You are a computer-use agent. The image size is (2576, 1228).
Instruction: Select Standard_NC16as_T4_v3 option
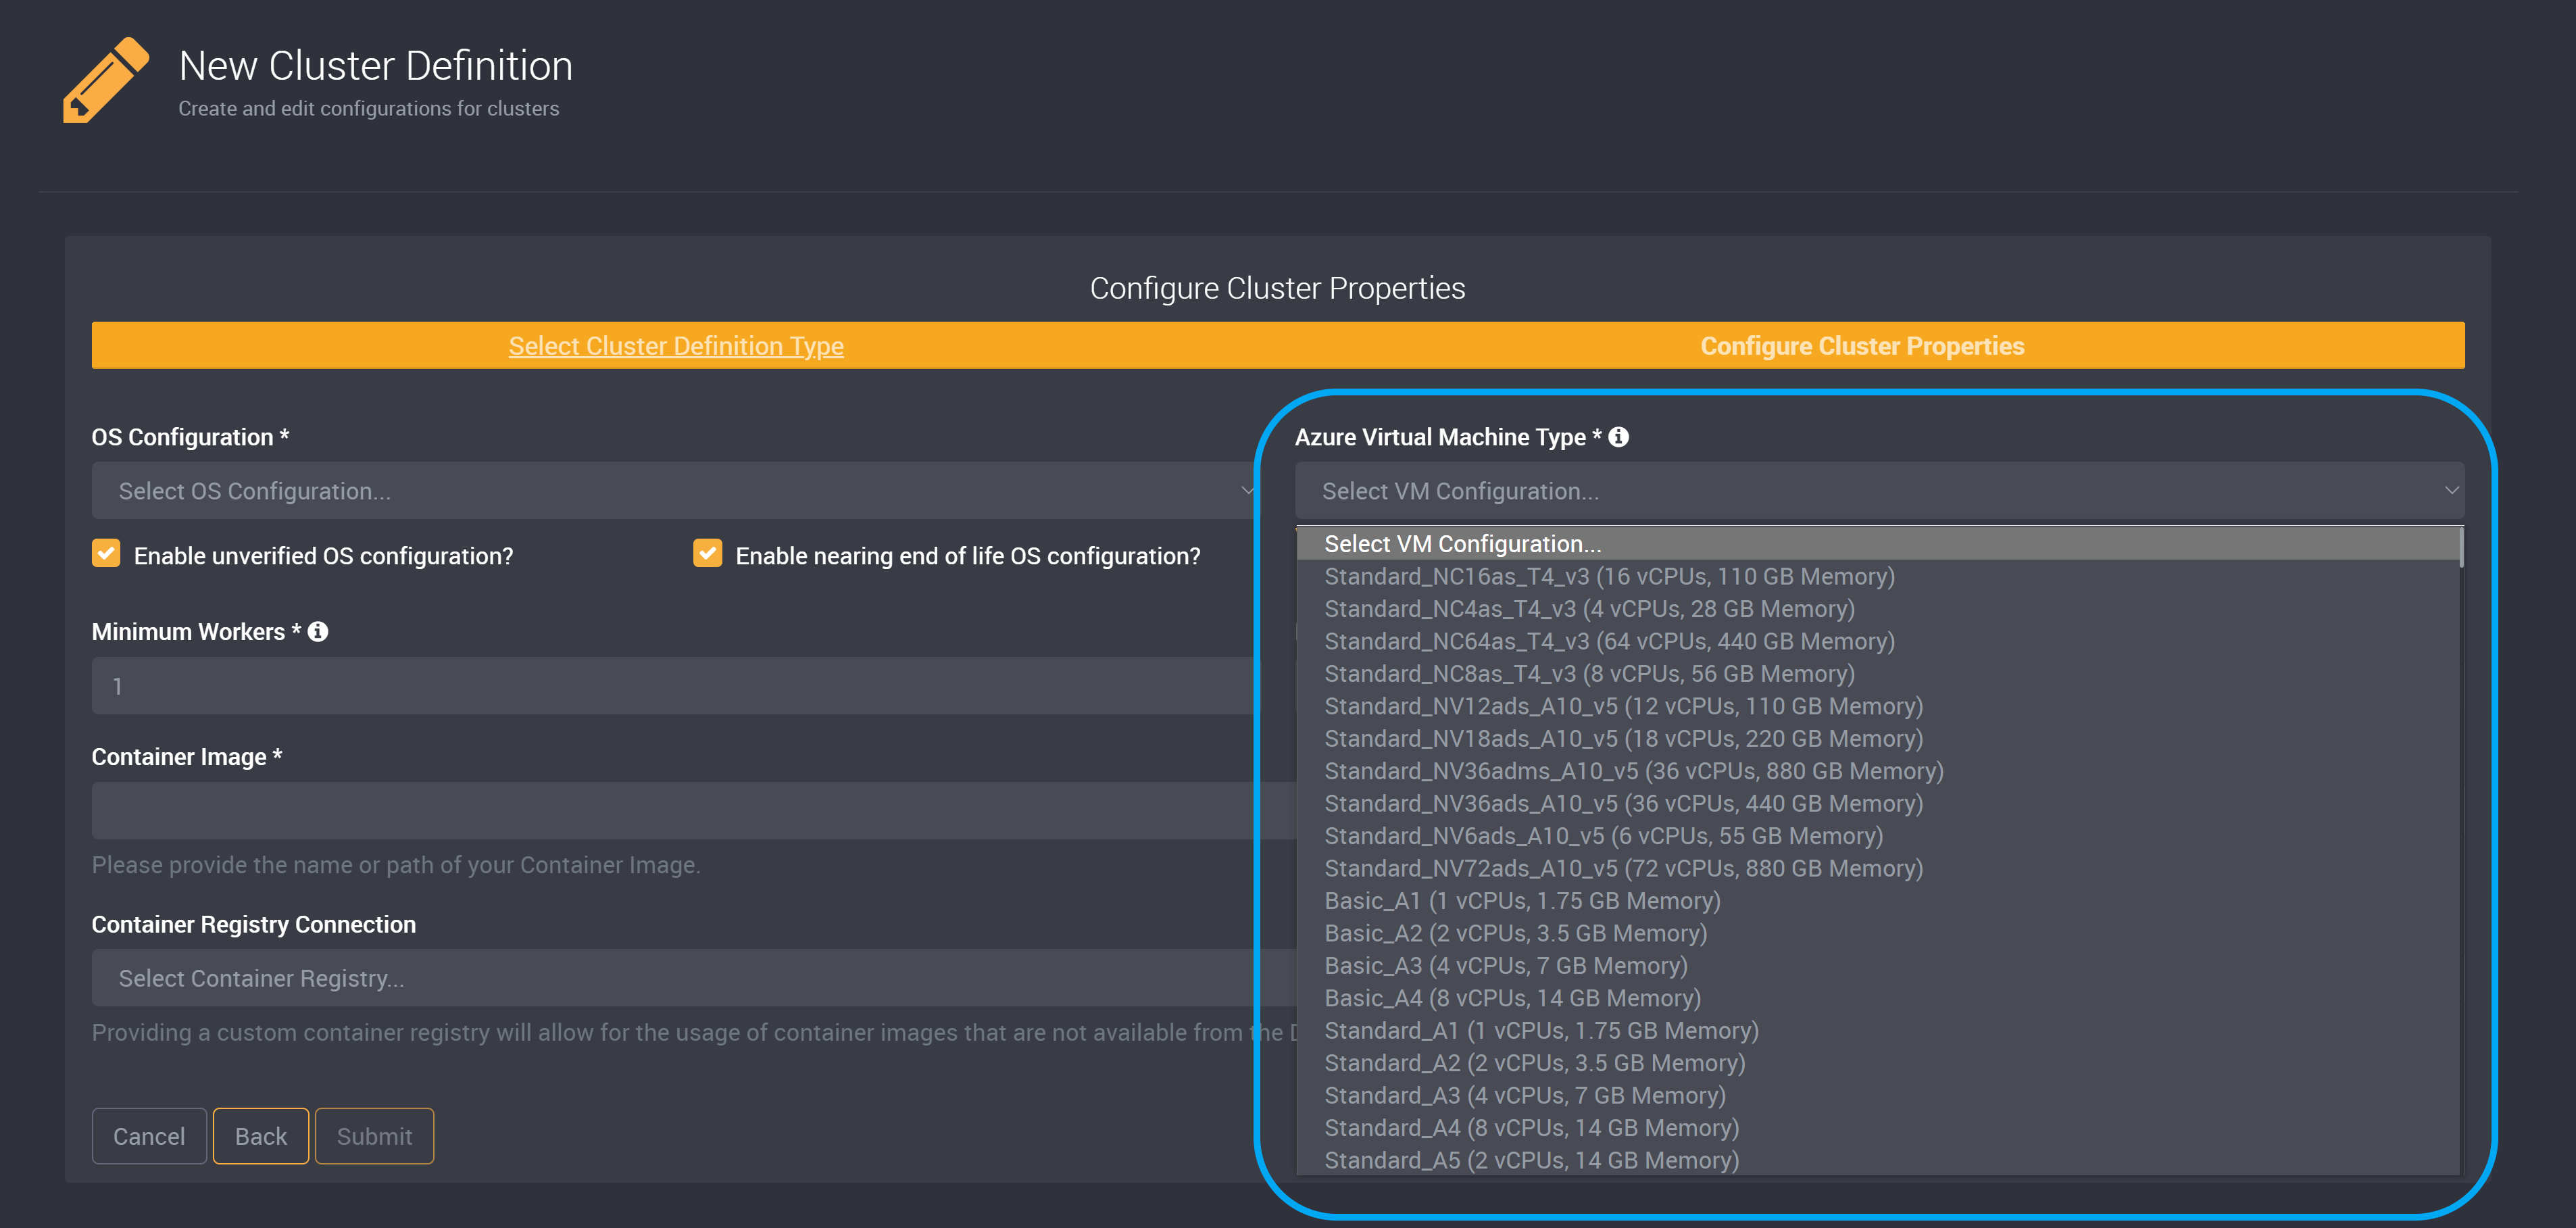coord(1877,576)
